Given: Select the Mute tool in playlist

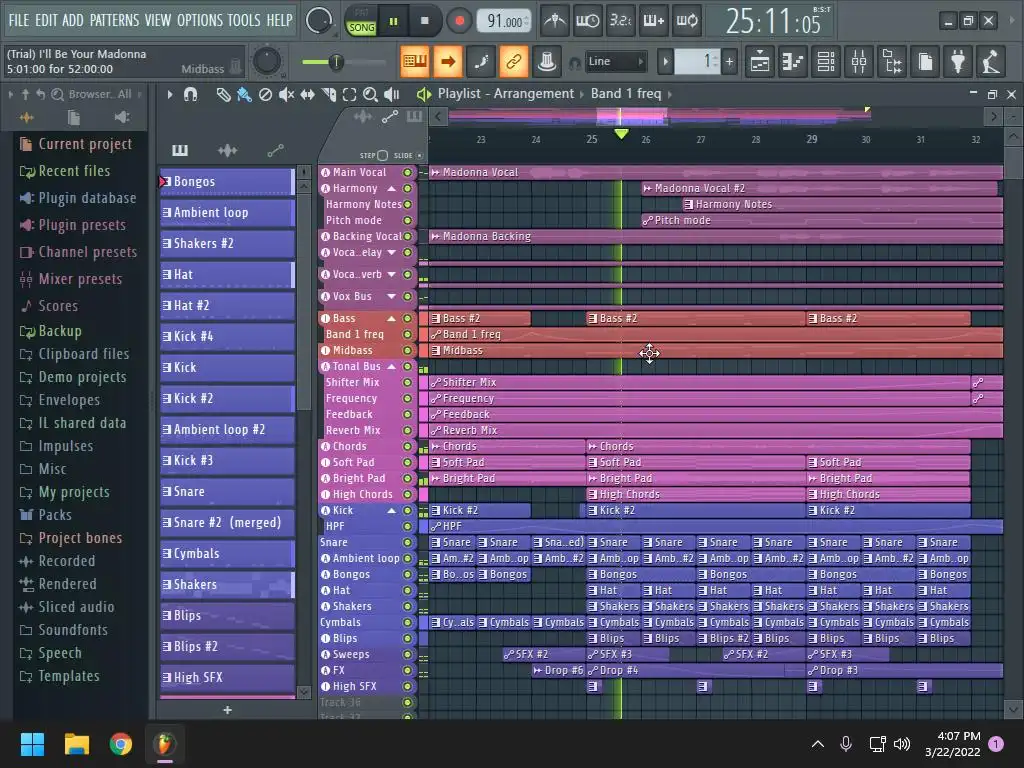Looking at the screenshot, I should pos(286,95).
